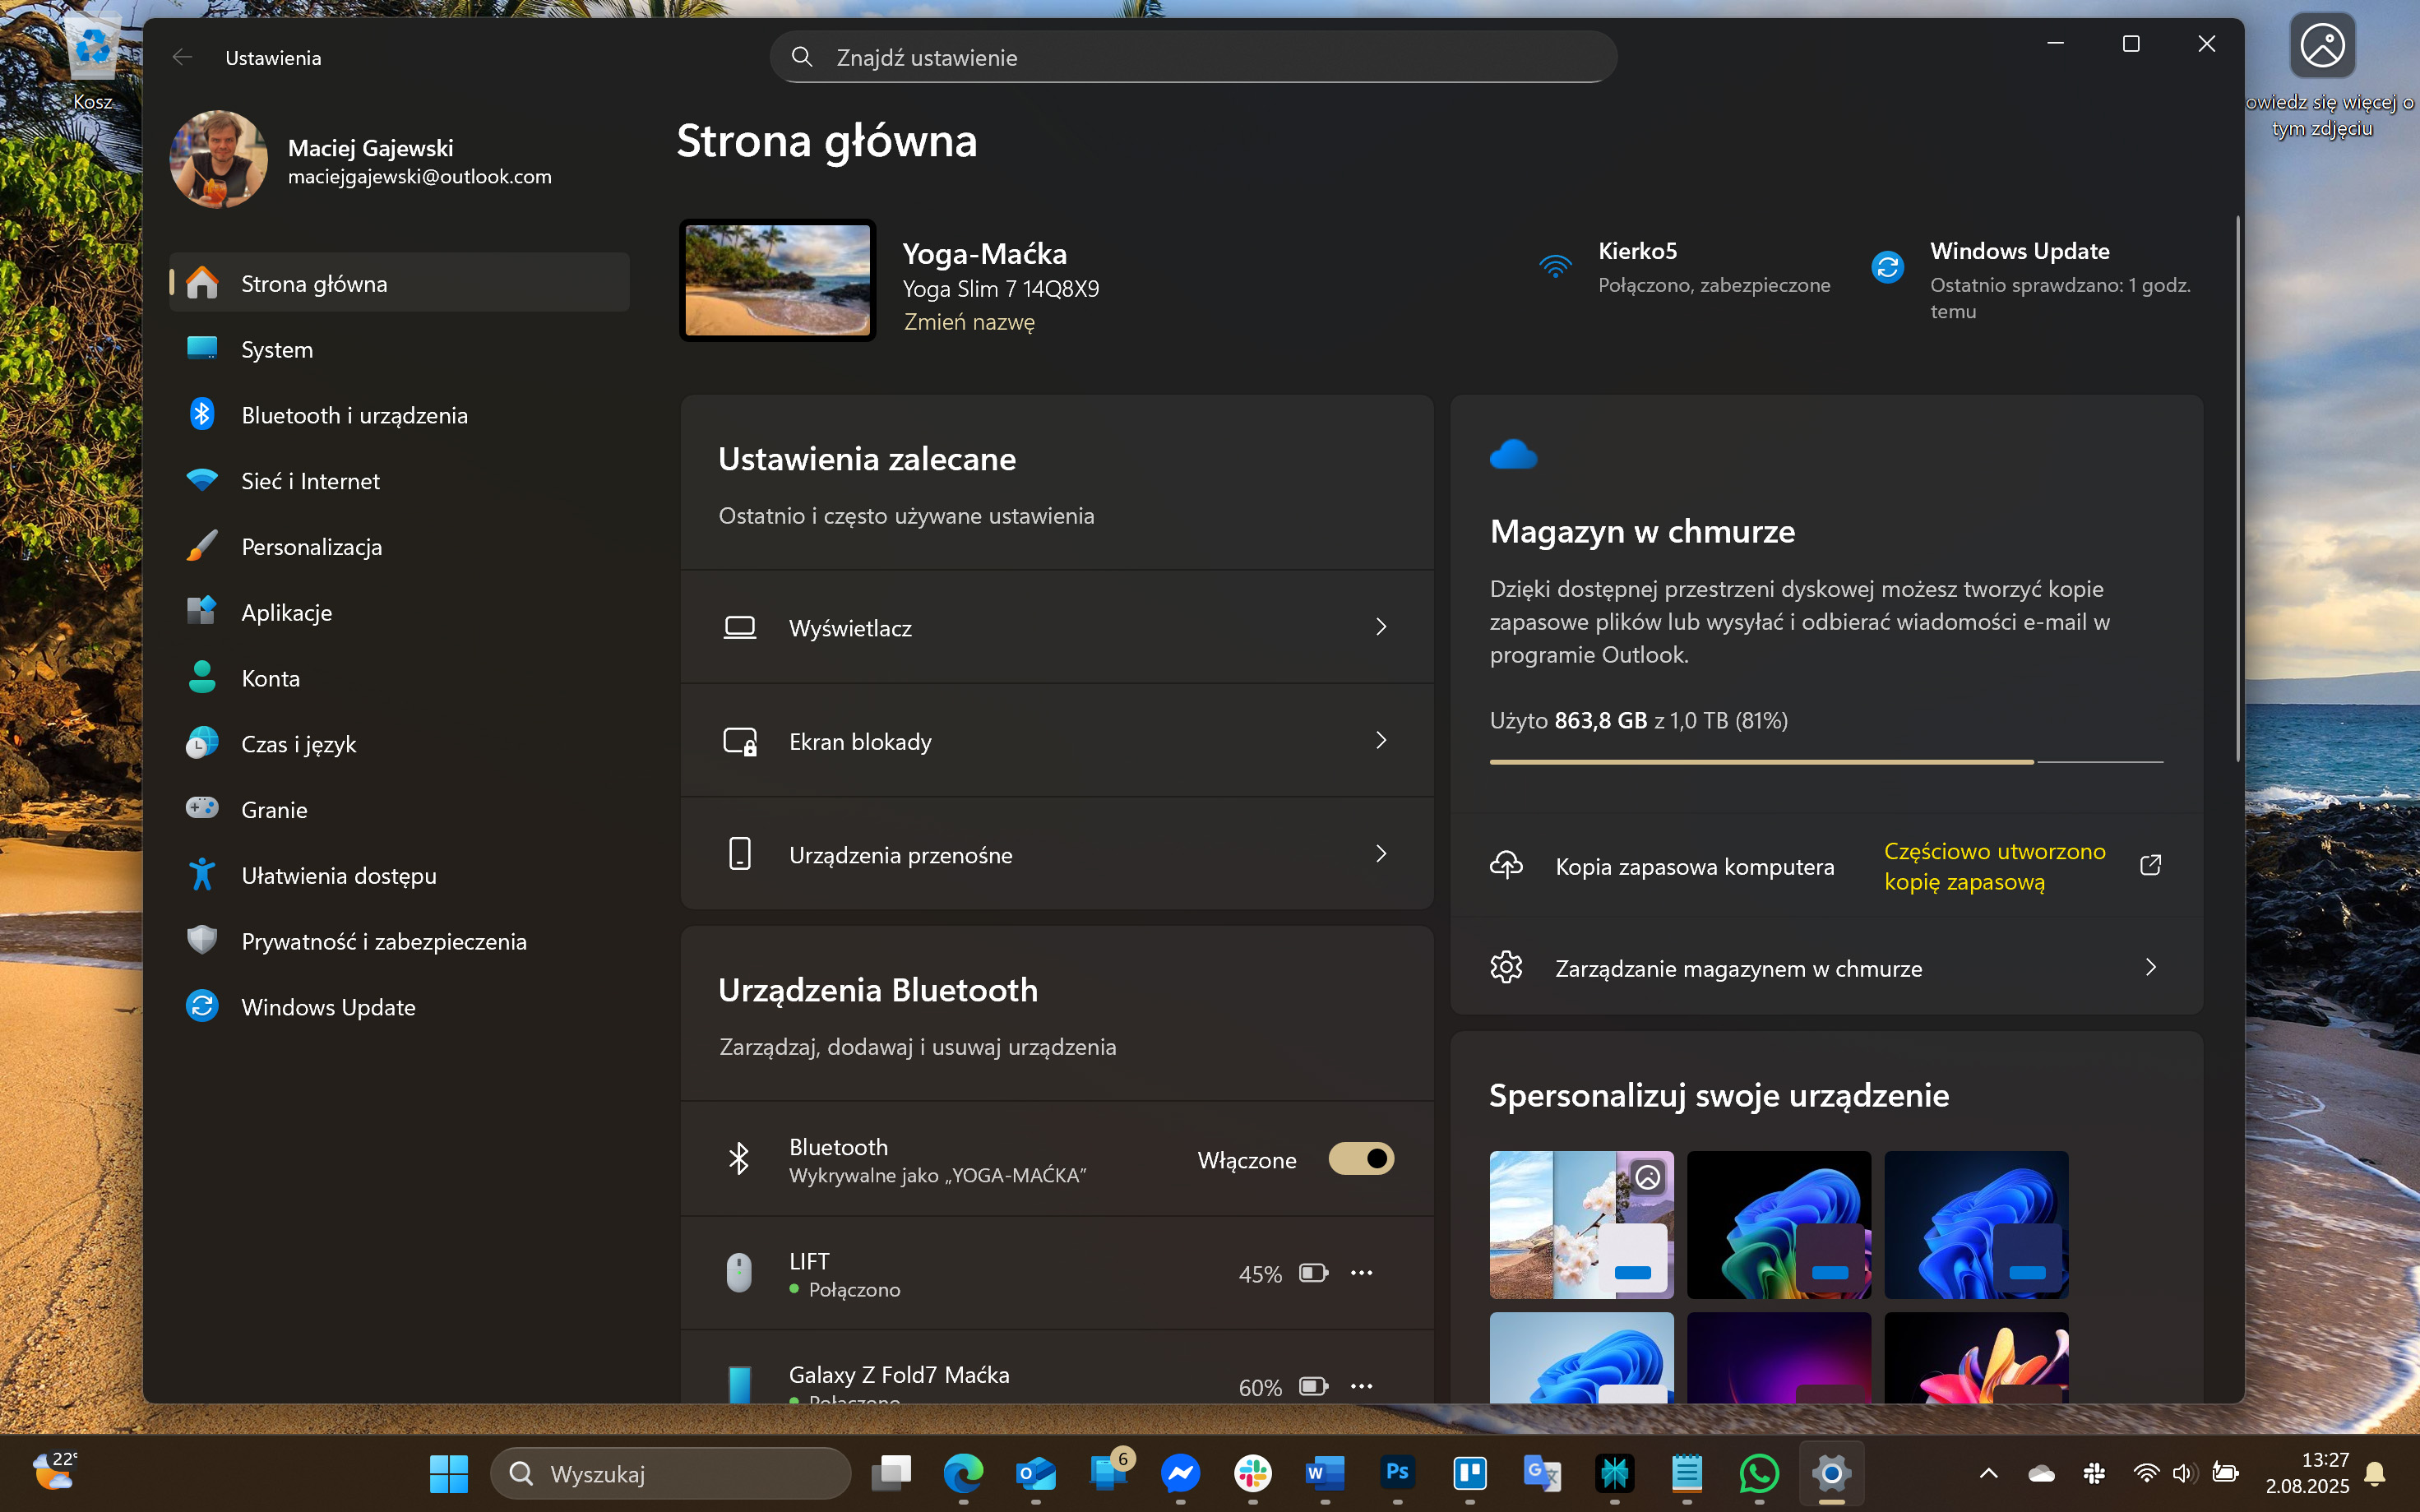Image resolution: width=2420 pixels, height=1512 pixels.
Task: Open Edge browser from the taskbar
Action: tap(963, 1473)
